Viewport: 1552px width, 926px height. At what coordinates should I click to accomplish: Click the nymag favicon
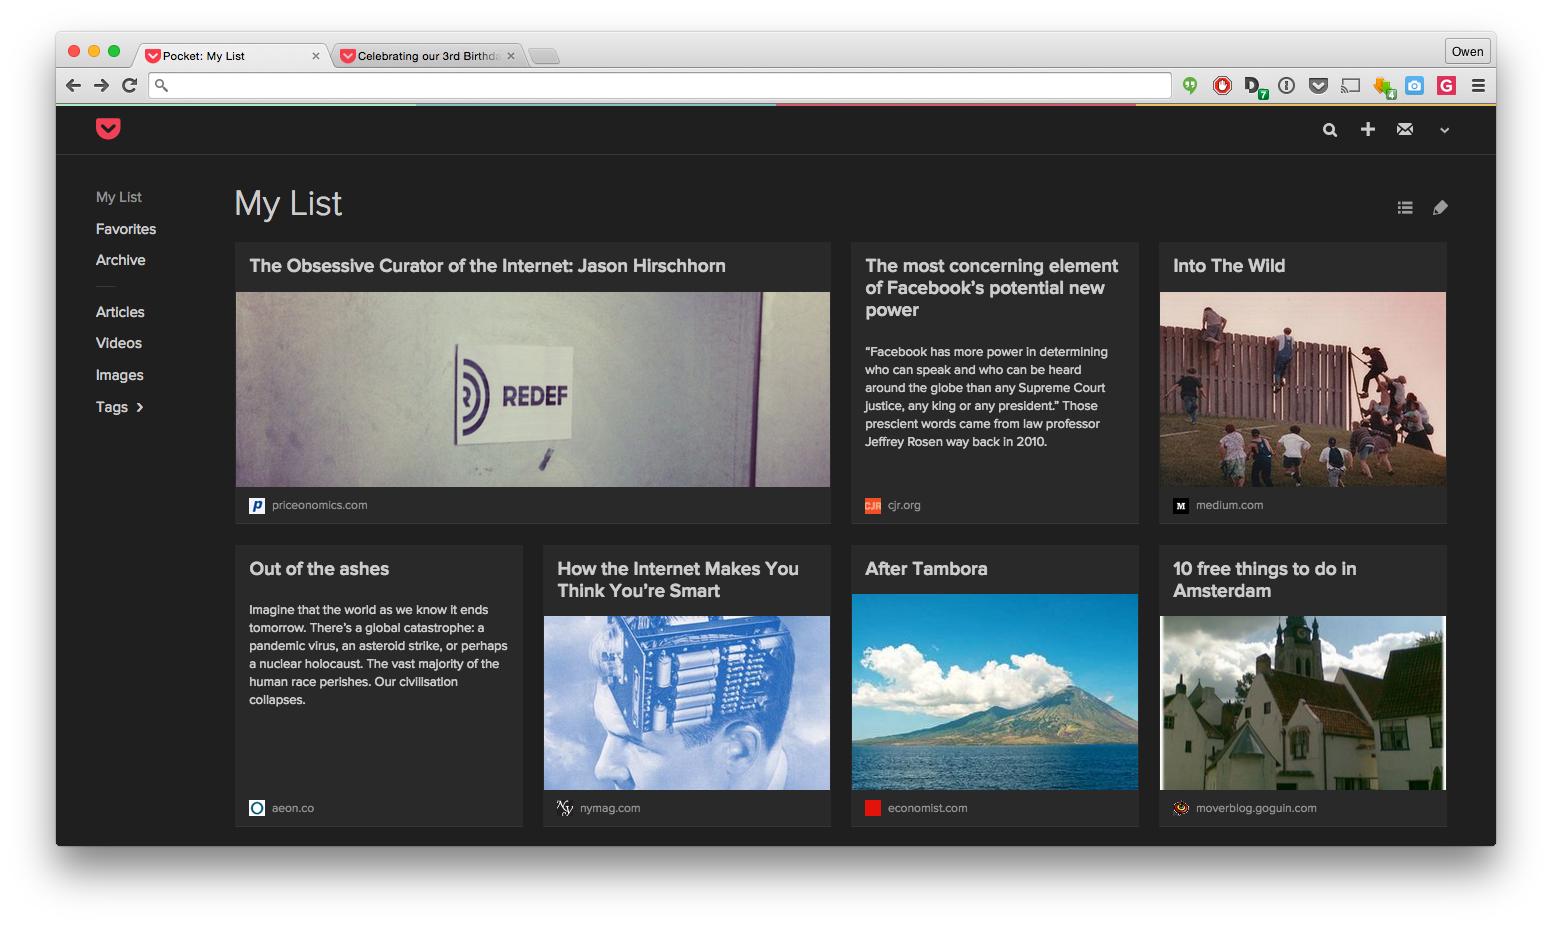point(565,808)
